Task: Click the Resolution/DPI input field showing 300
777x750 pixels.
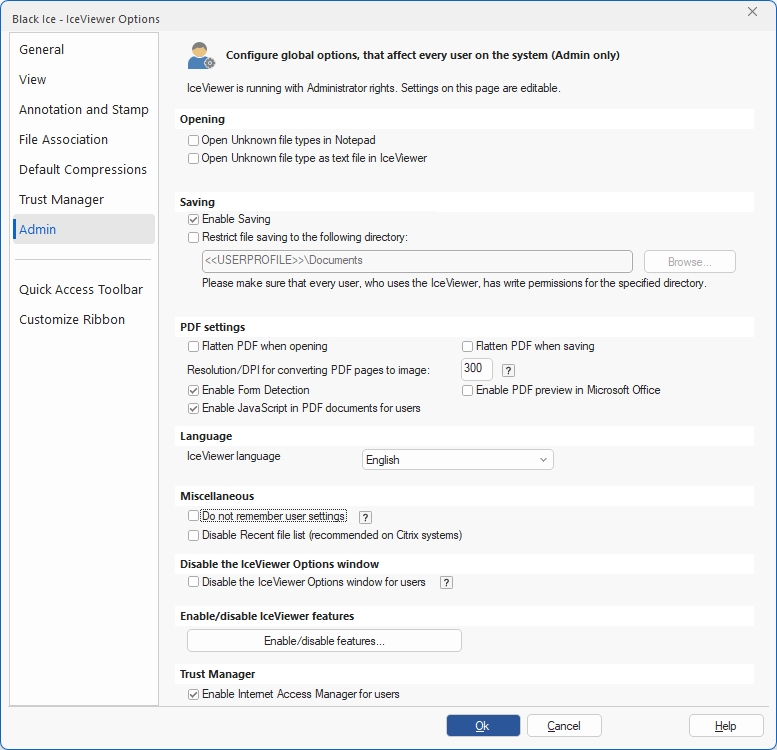Action: pos(476,369)
